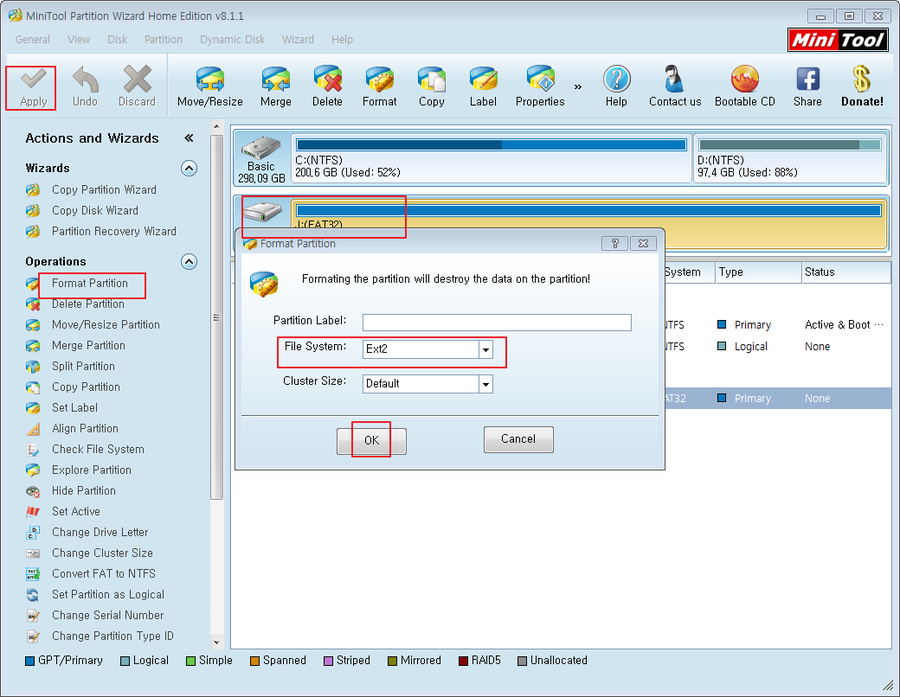900x697 pixels.
Task: Click the C: NTFS partition usage bar
Action: click(x=491, y=145)
